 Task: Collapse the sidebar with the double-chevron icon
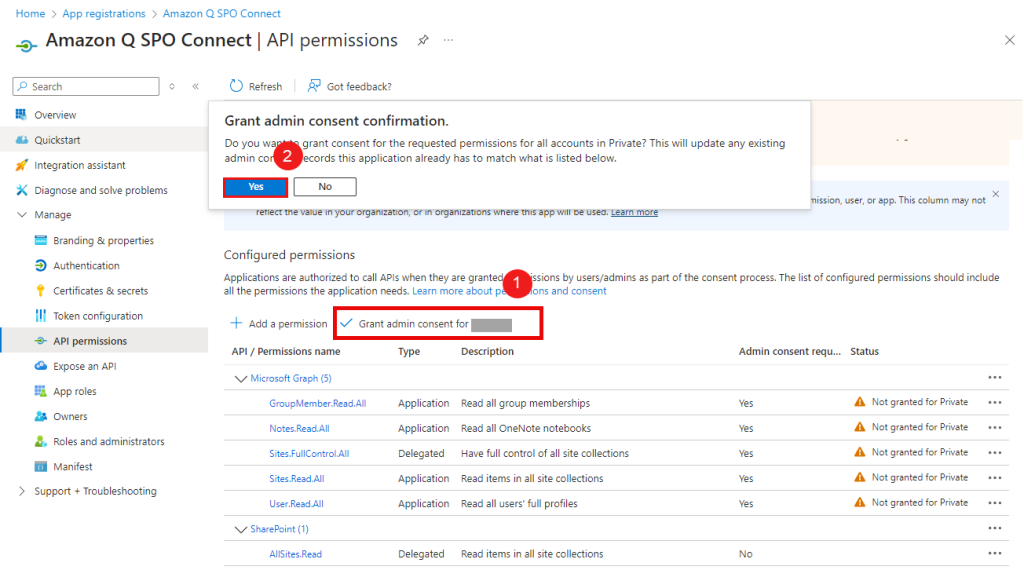coord(195,86)
